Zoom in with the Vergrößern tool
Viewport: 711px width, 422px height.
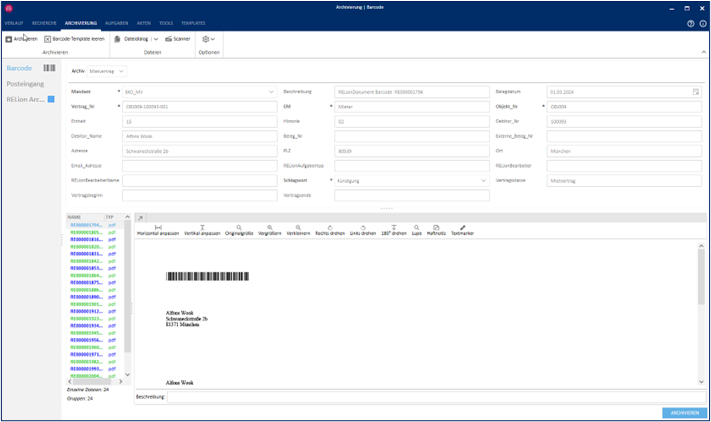(270, 230)
